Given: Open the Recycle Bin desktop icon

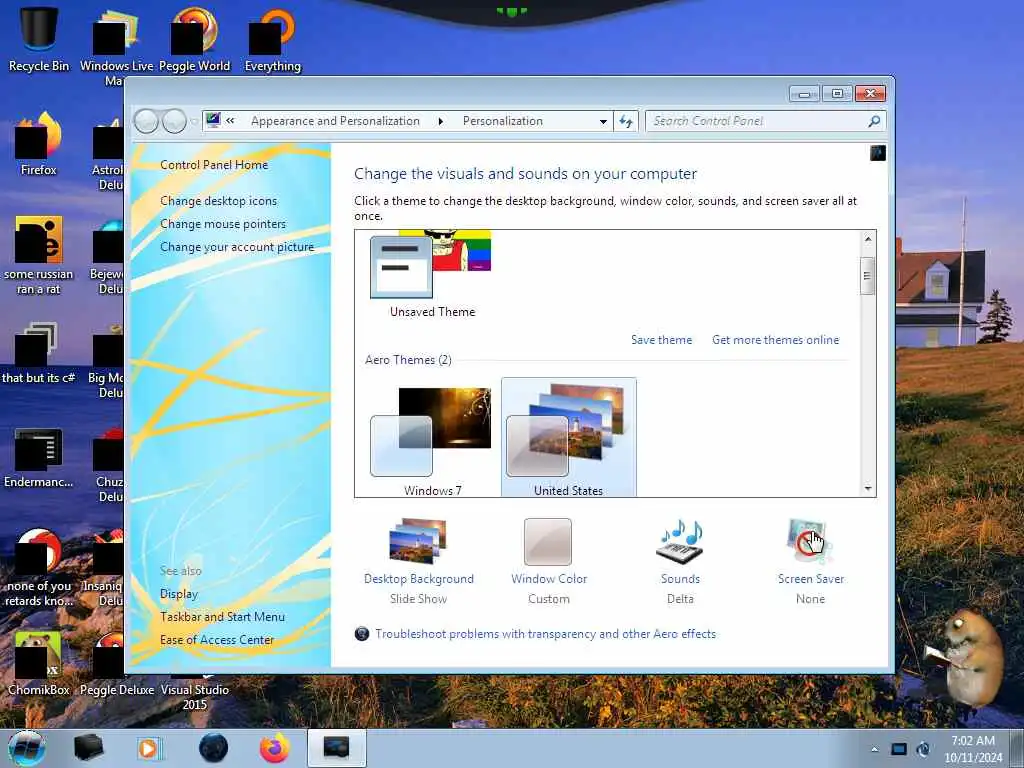Looking at the screenshot, I should click(39, 39).
